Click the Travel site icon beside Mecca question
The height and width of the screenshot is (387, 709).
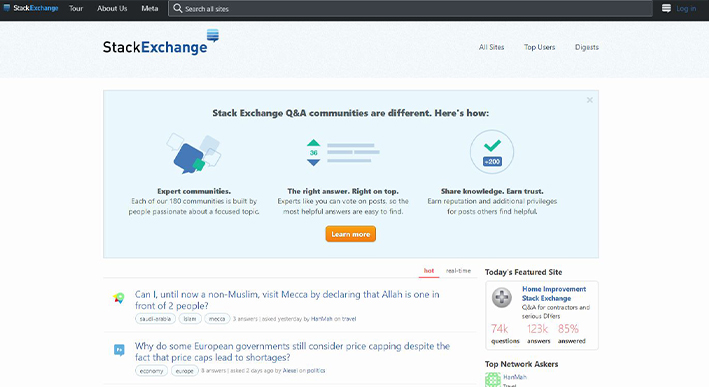click(119, 298)
